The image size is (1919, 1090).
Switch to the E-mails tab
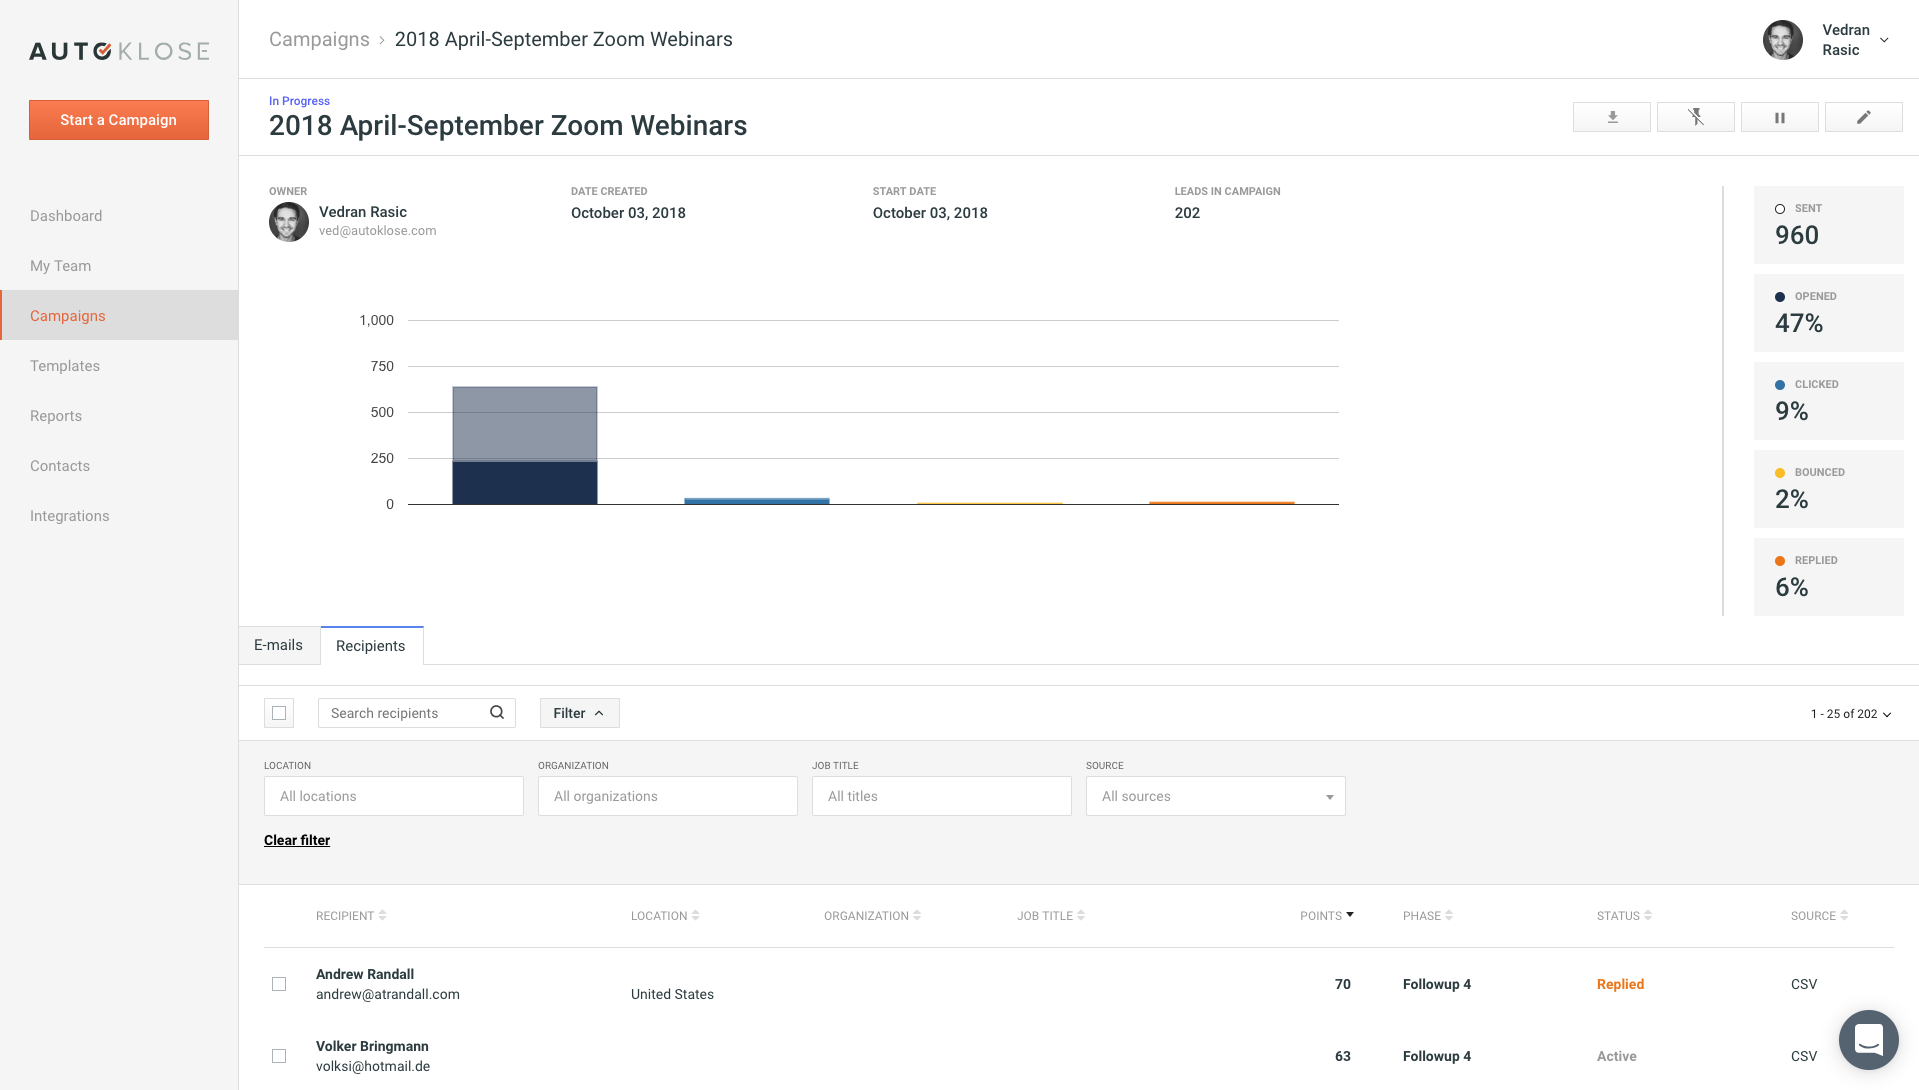tap(278, 645)
